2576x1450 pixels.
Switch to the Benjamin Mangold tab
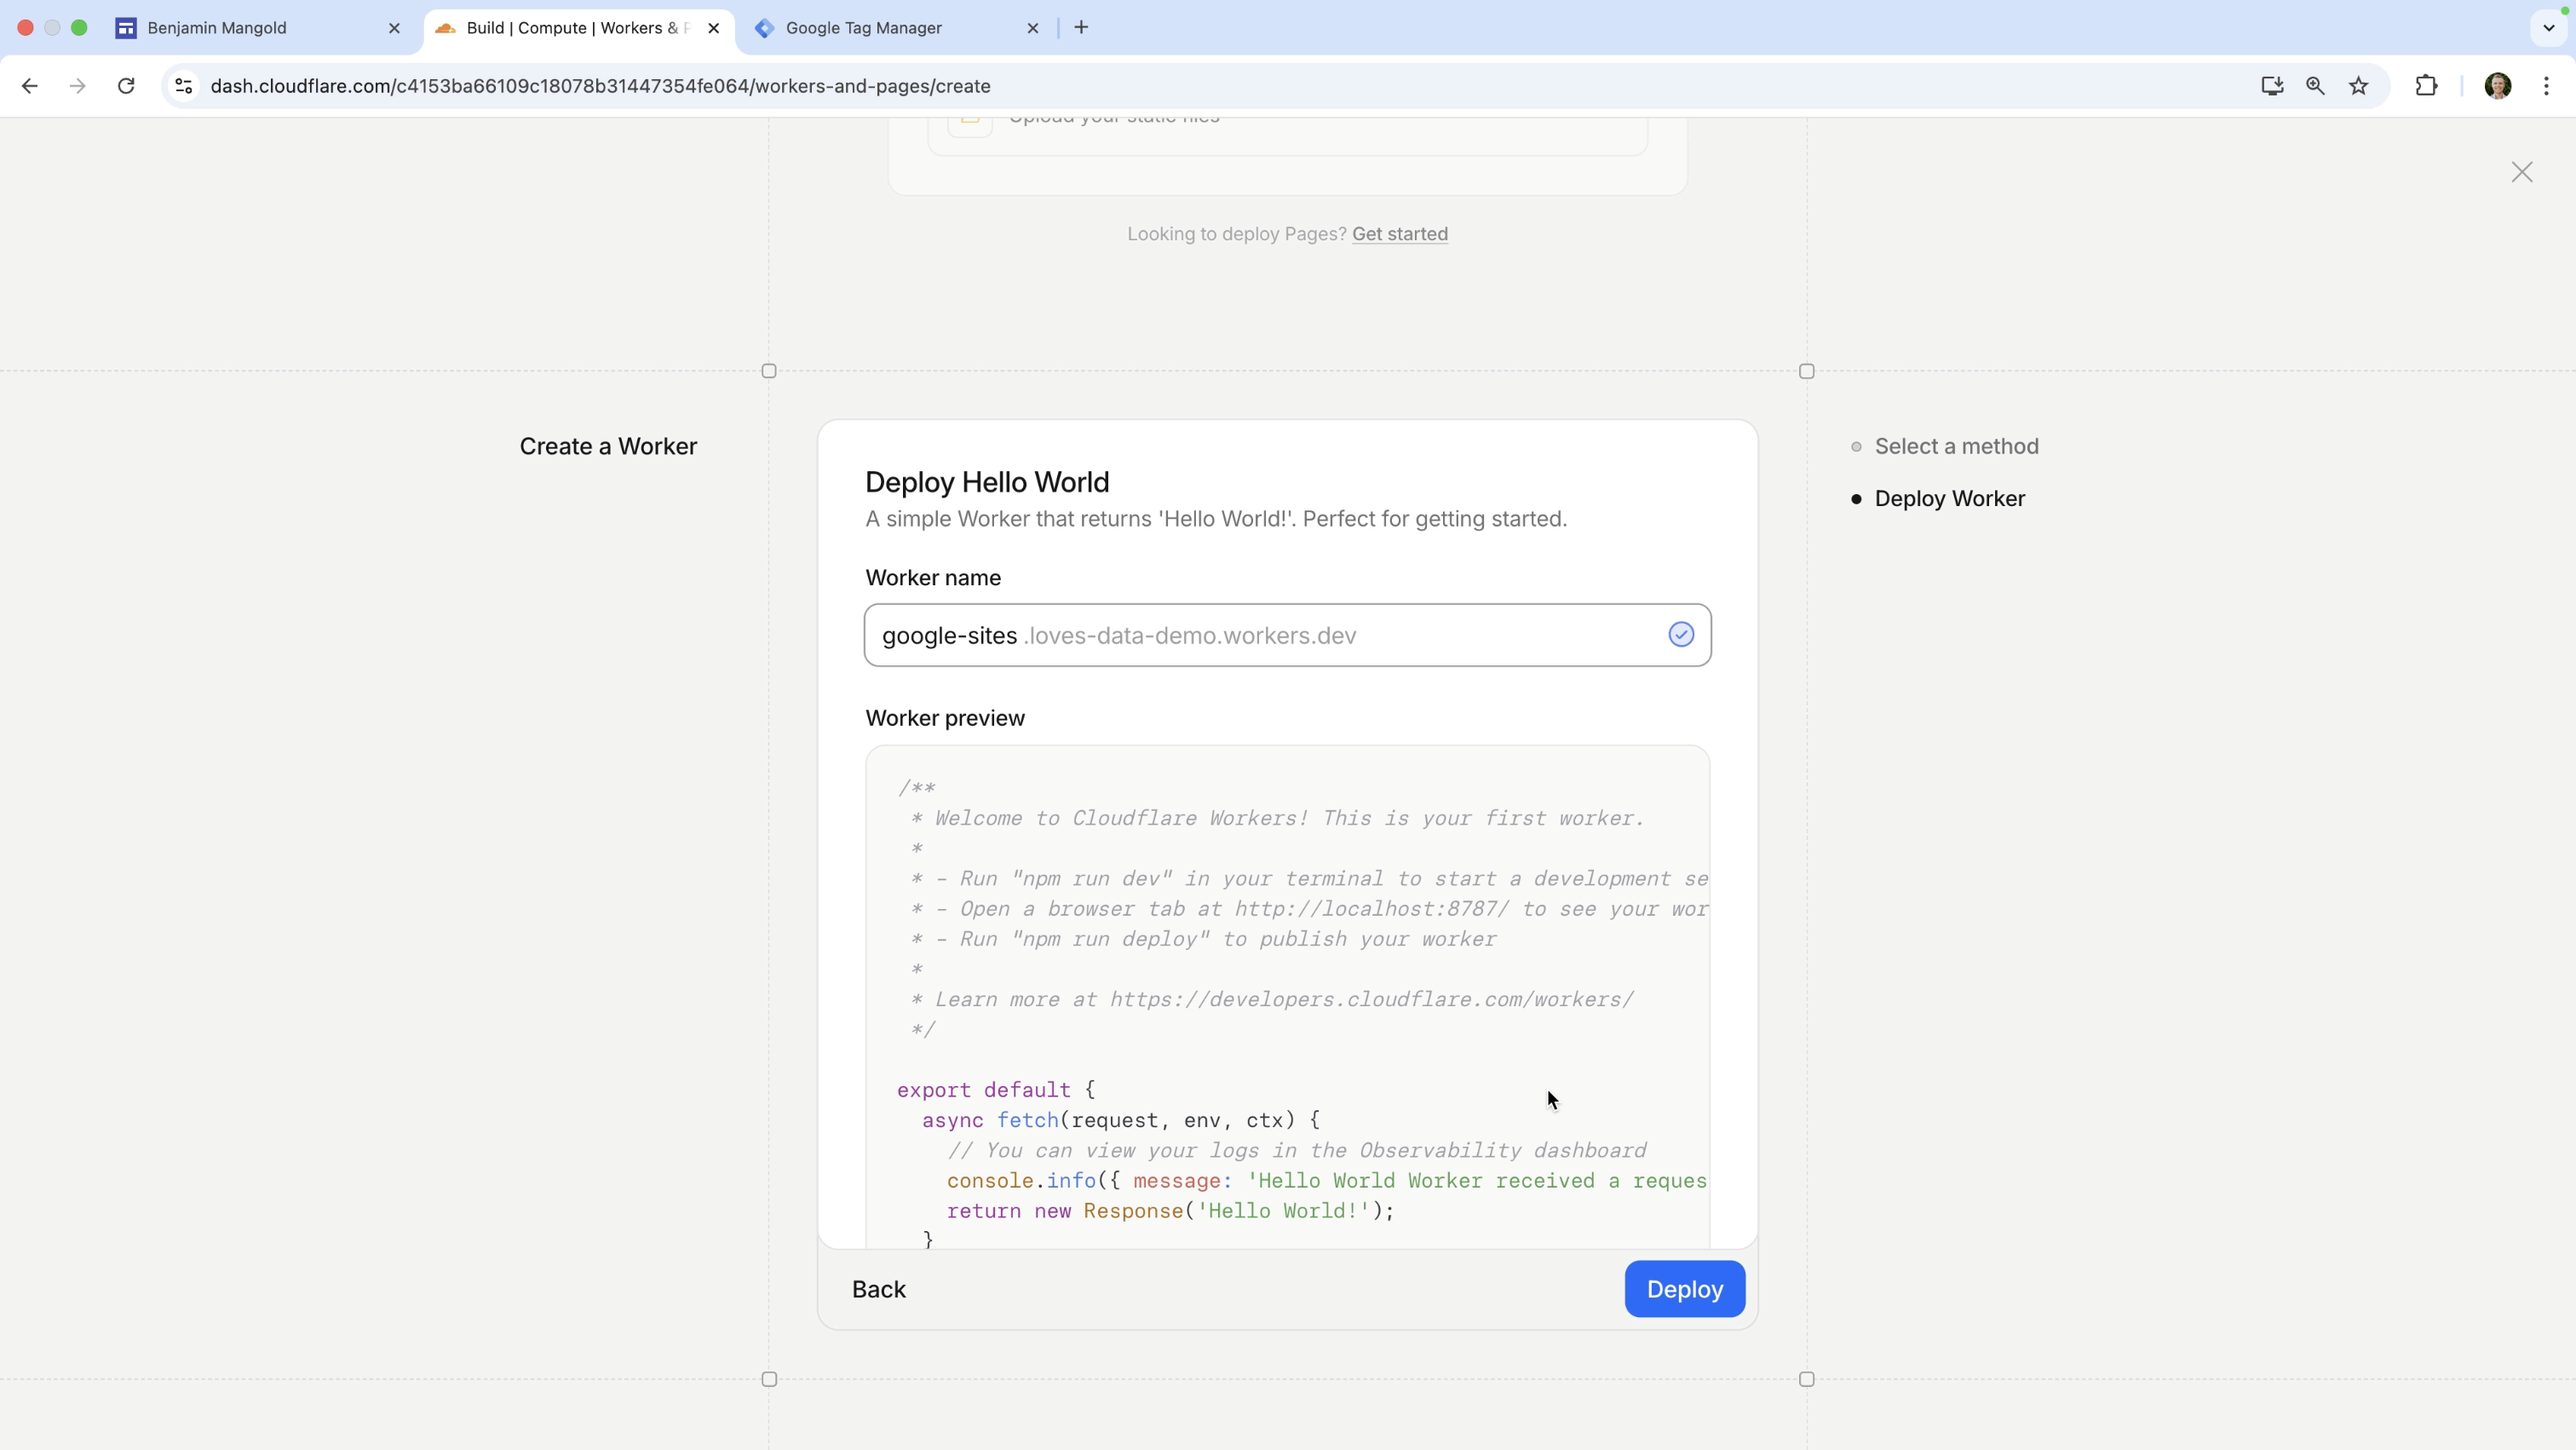coord(256,28)
